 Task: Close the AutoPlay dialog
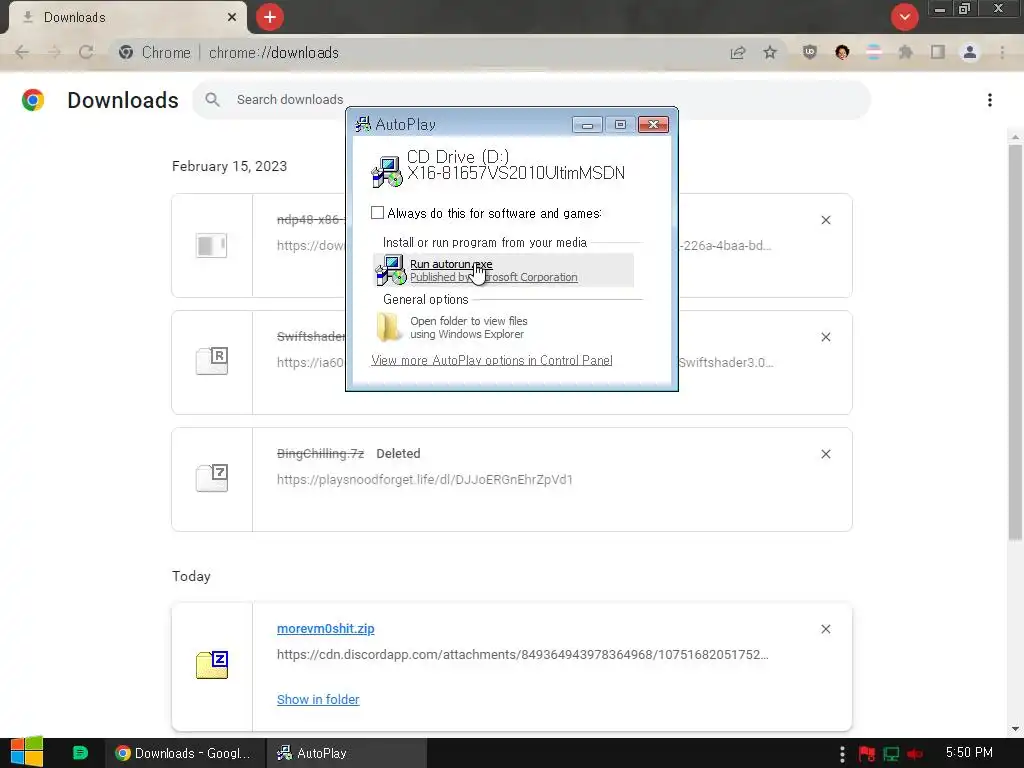click(653, 125)
